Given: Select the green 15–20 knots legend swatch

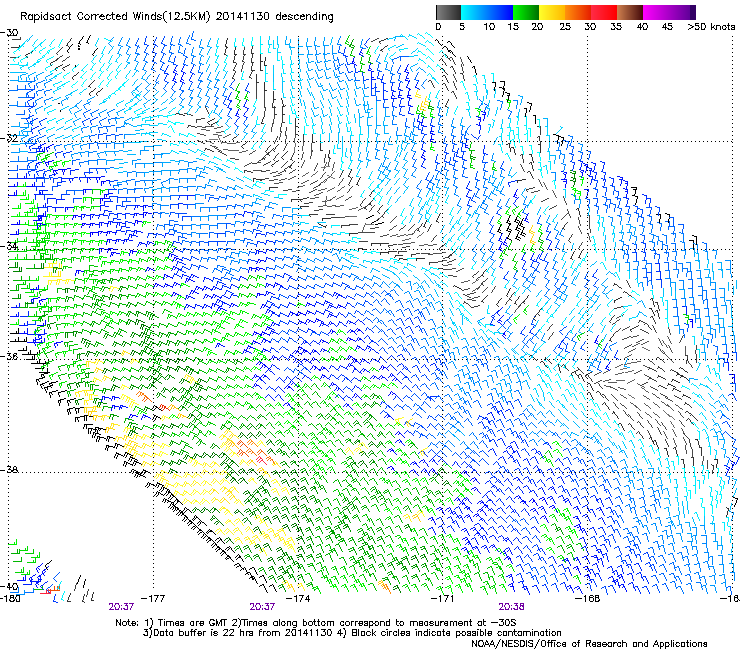Looking at the screenshot, I should point(526,12).
